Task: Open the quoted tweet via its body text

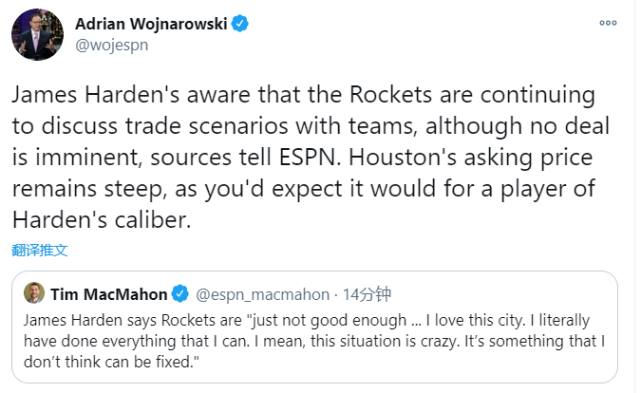Action: (314, 341)
